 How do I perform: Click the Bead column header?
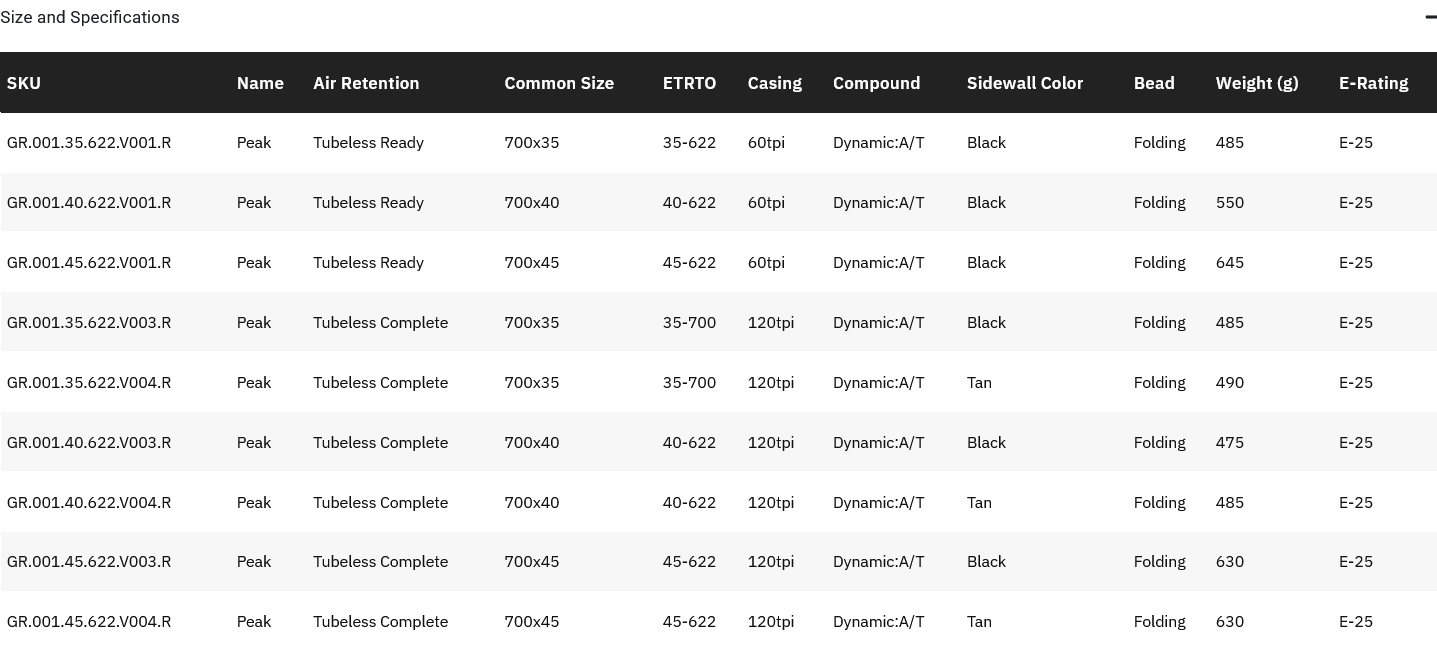tap(1154, 83)
